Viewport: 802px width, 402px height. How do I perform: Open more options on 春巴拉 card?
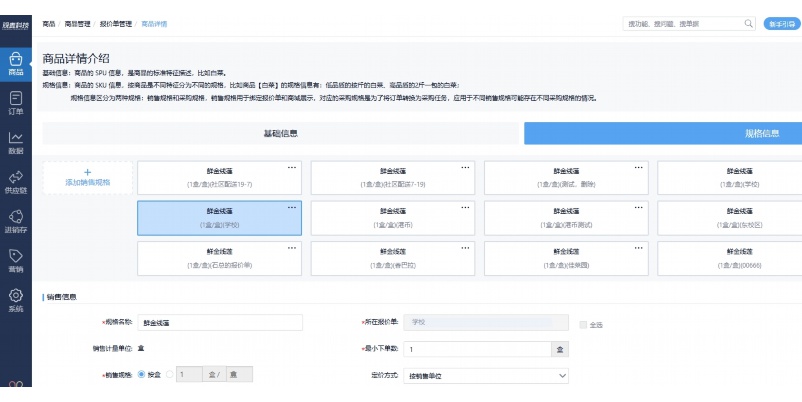tap(465, 248)
